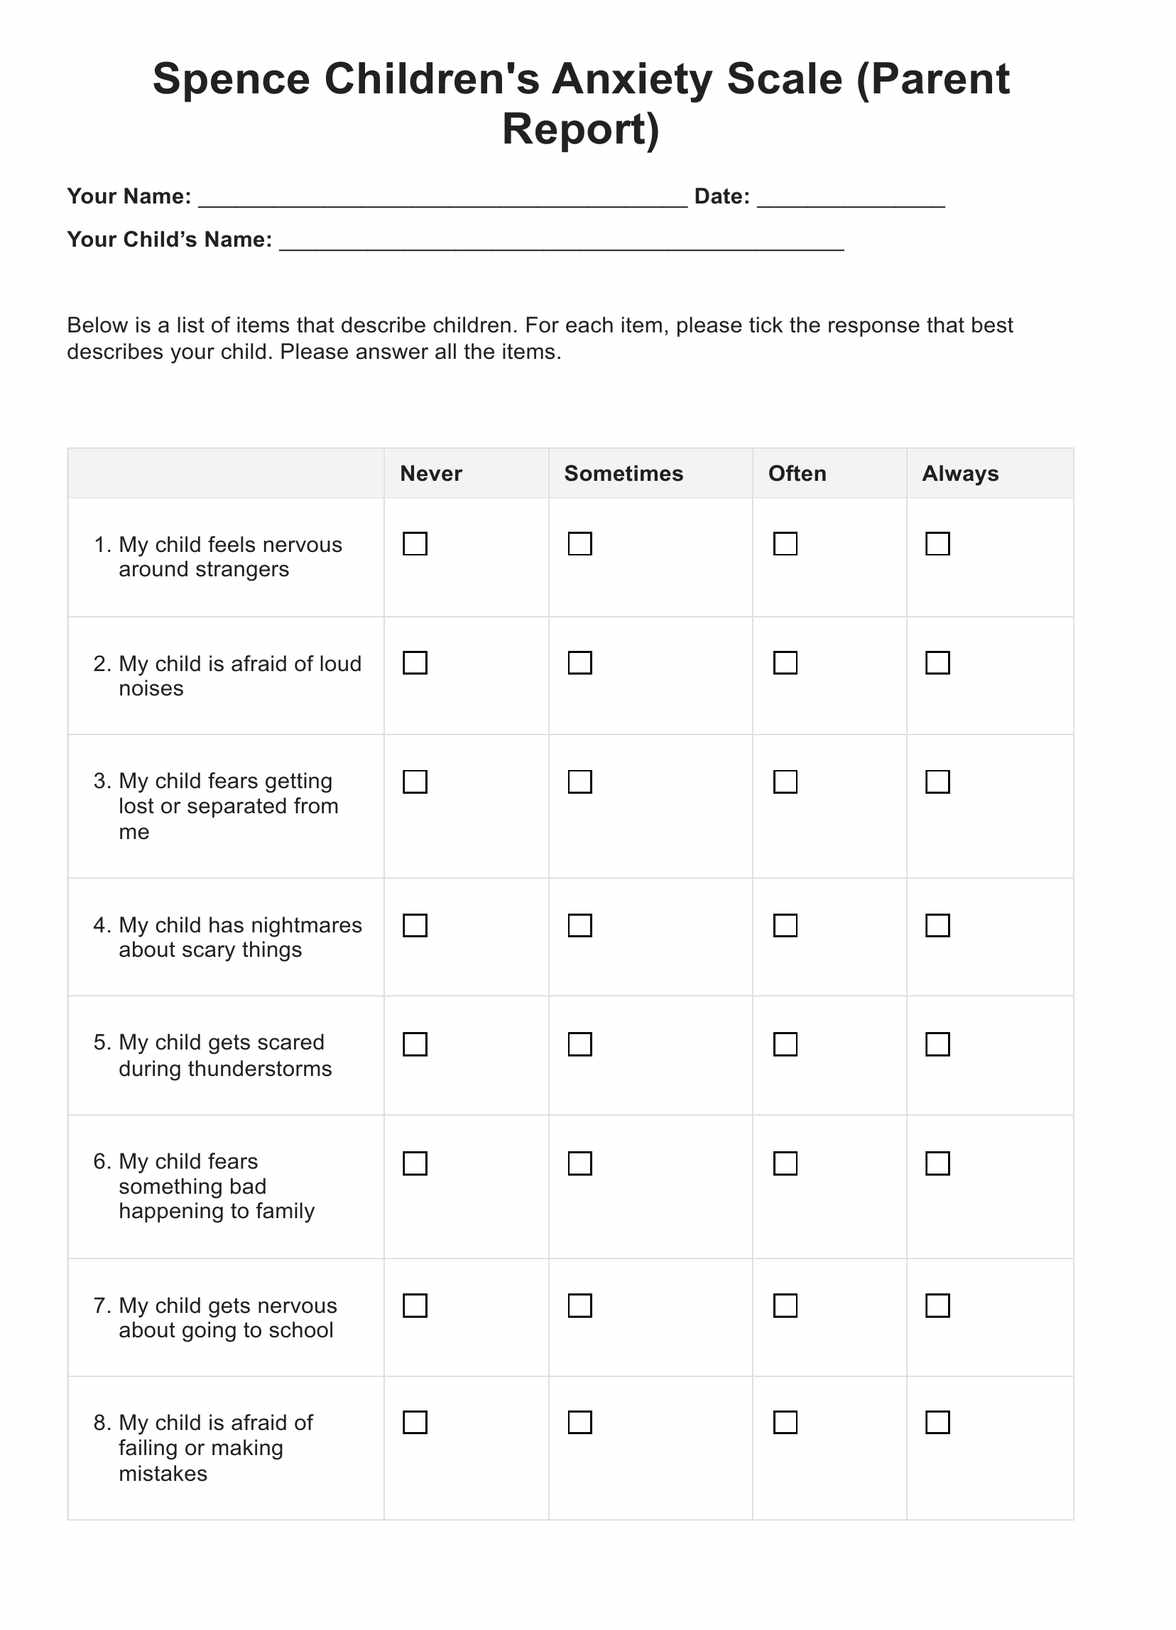The height and width of the screenshot is (1630, 1176).
Task: Check Sometimes for something bad happening to family
Action: pos(580,1163)
